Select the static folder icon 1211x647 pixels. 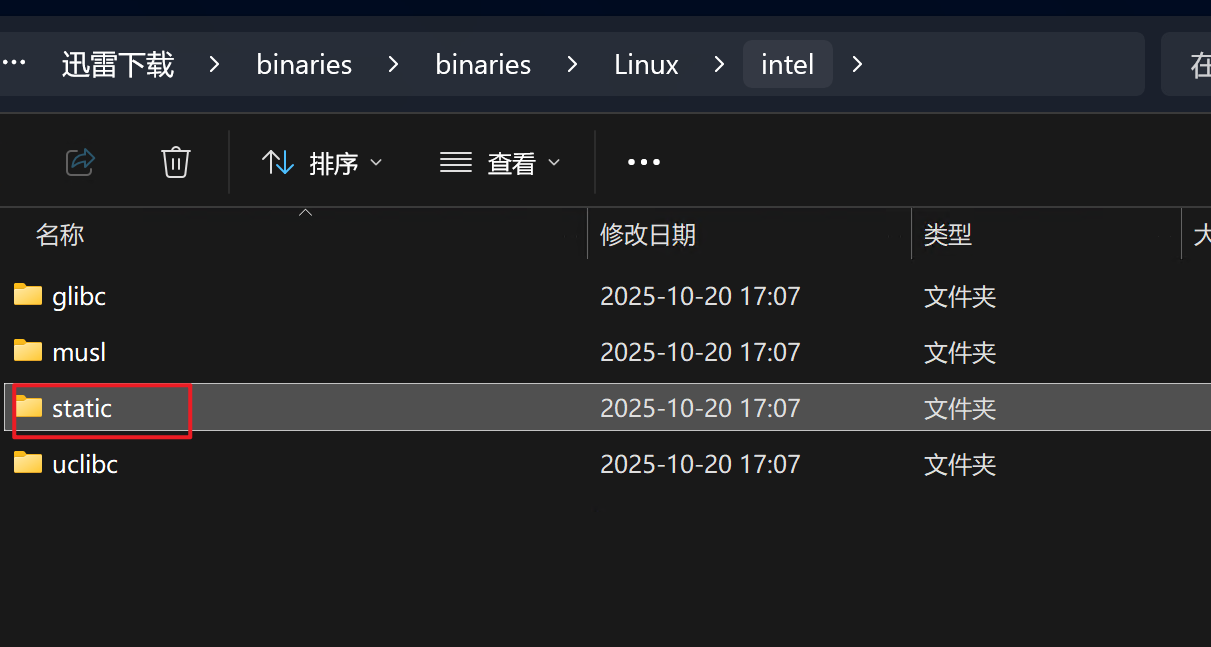(x=28, y=407)
